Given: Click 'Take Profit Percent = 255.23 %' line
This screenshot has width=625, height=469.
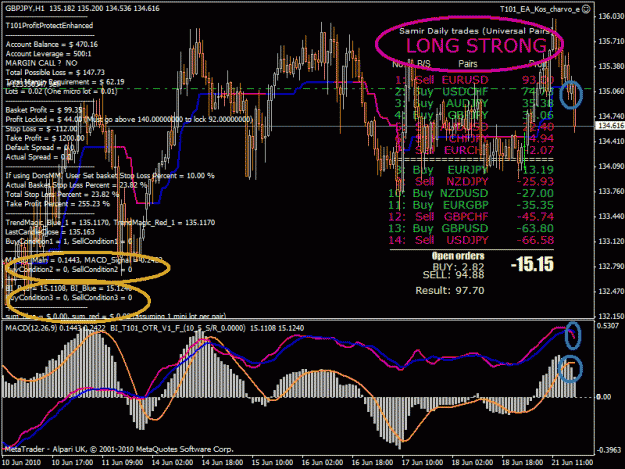Looking at the screenshot, I should click(x=58, y=204).
